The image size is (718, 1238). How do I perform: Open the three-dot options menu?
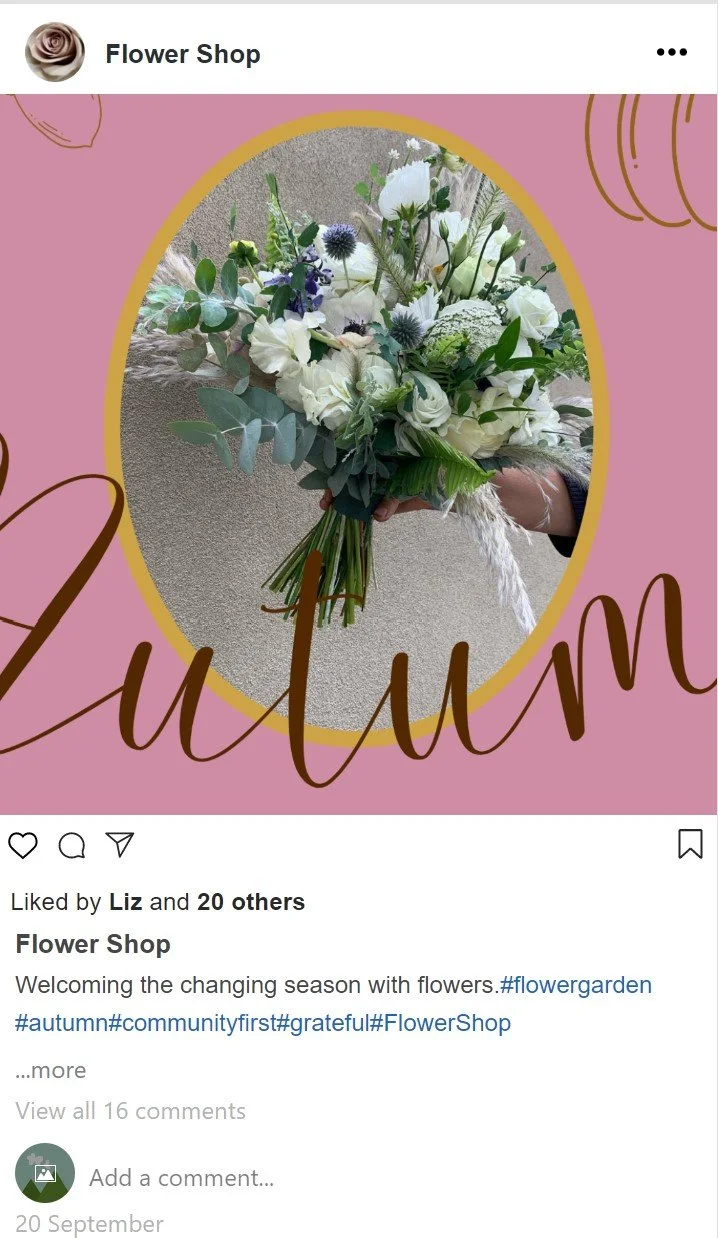pyautogui.click(x=672, y=53)
